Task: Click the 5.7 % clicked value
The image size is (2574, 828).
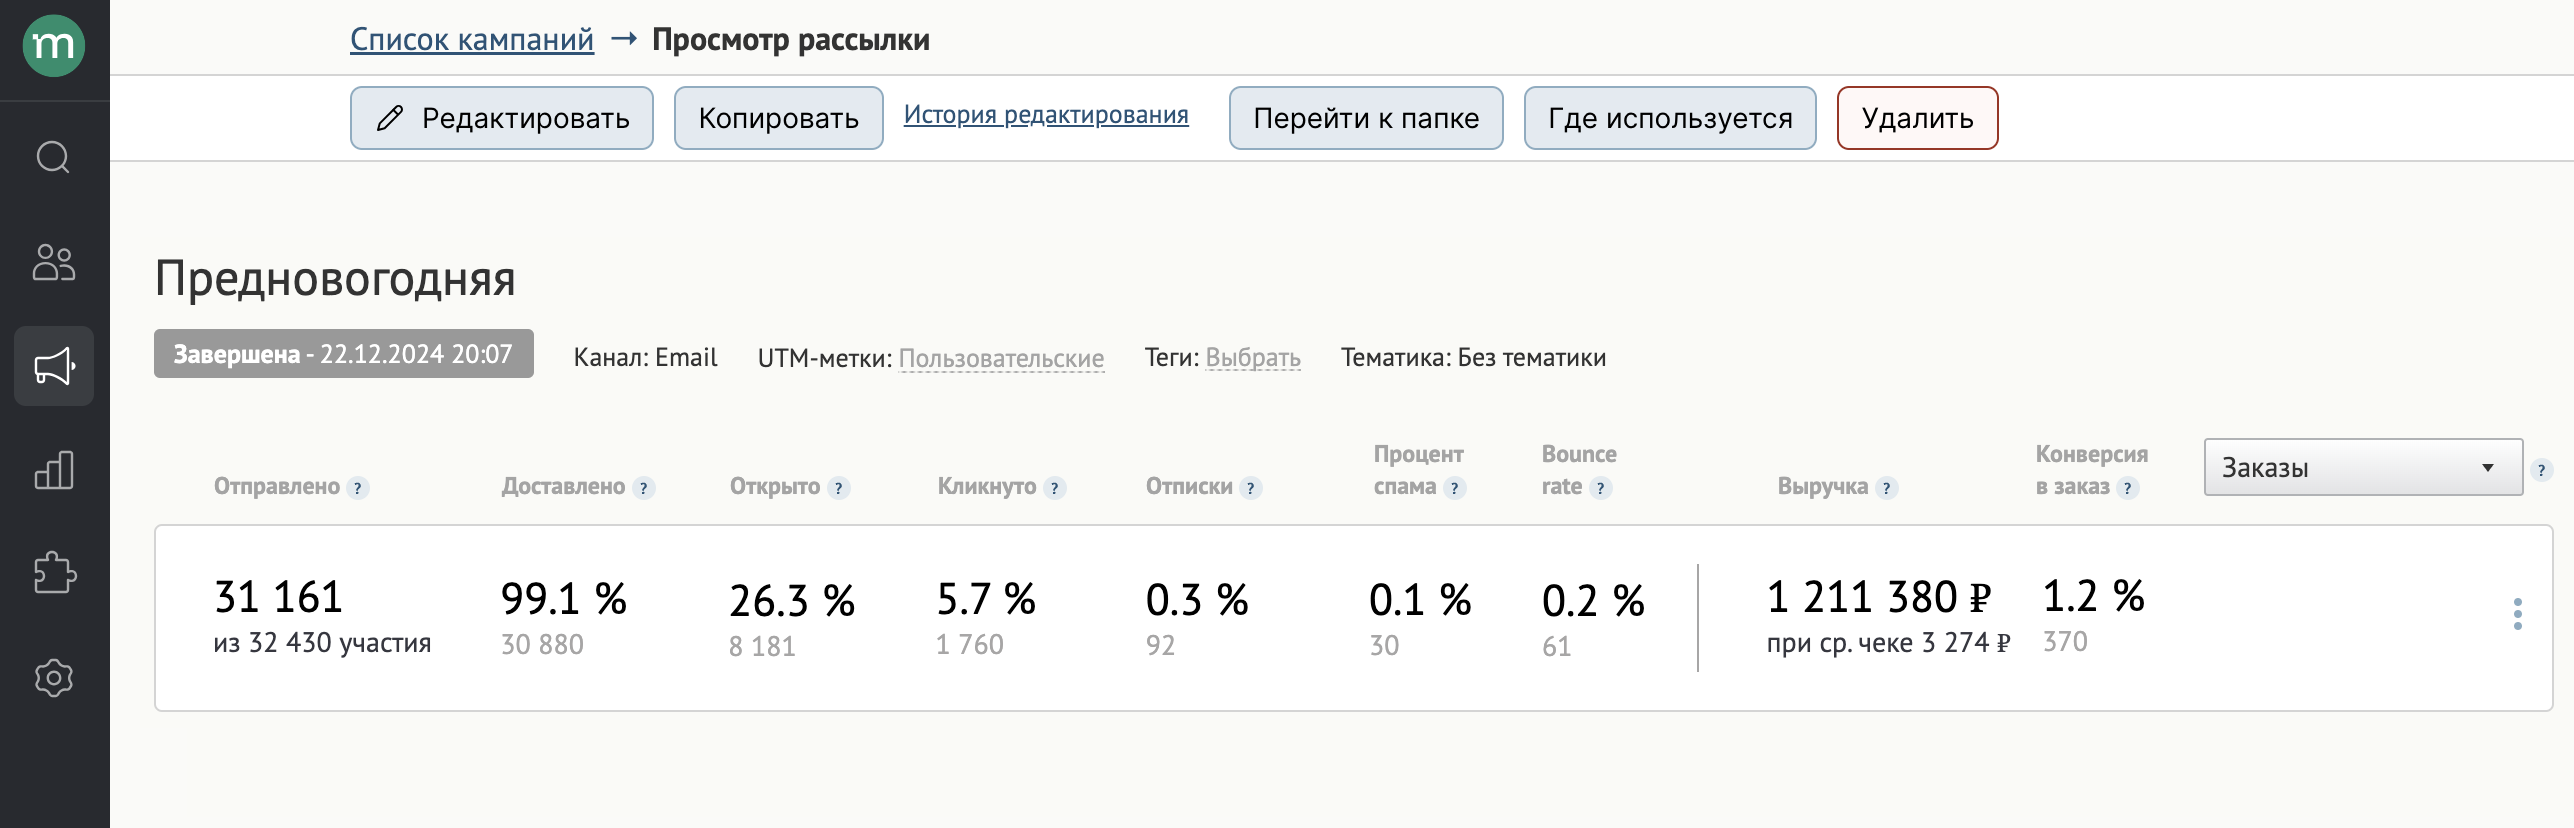Action: [x=986, y=600]
